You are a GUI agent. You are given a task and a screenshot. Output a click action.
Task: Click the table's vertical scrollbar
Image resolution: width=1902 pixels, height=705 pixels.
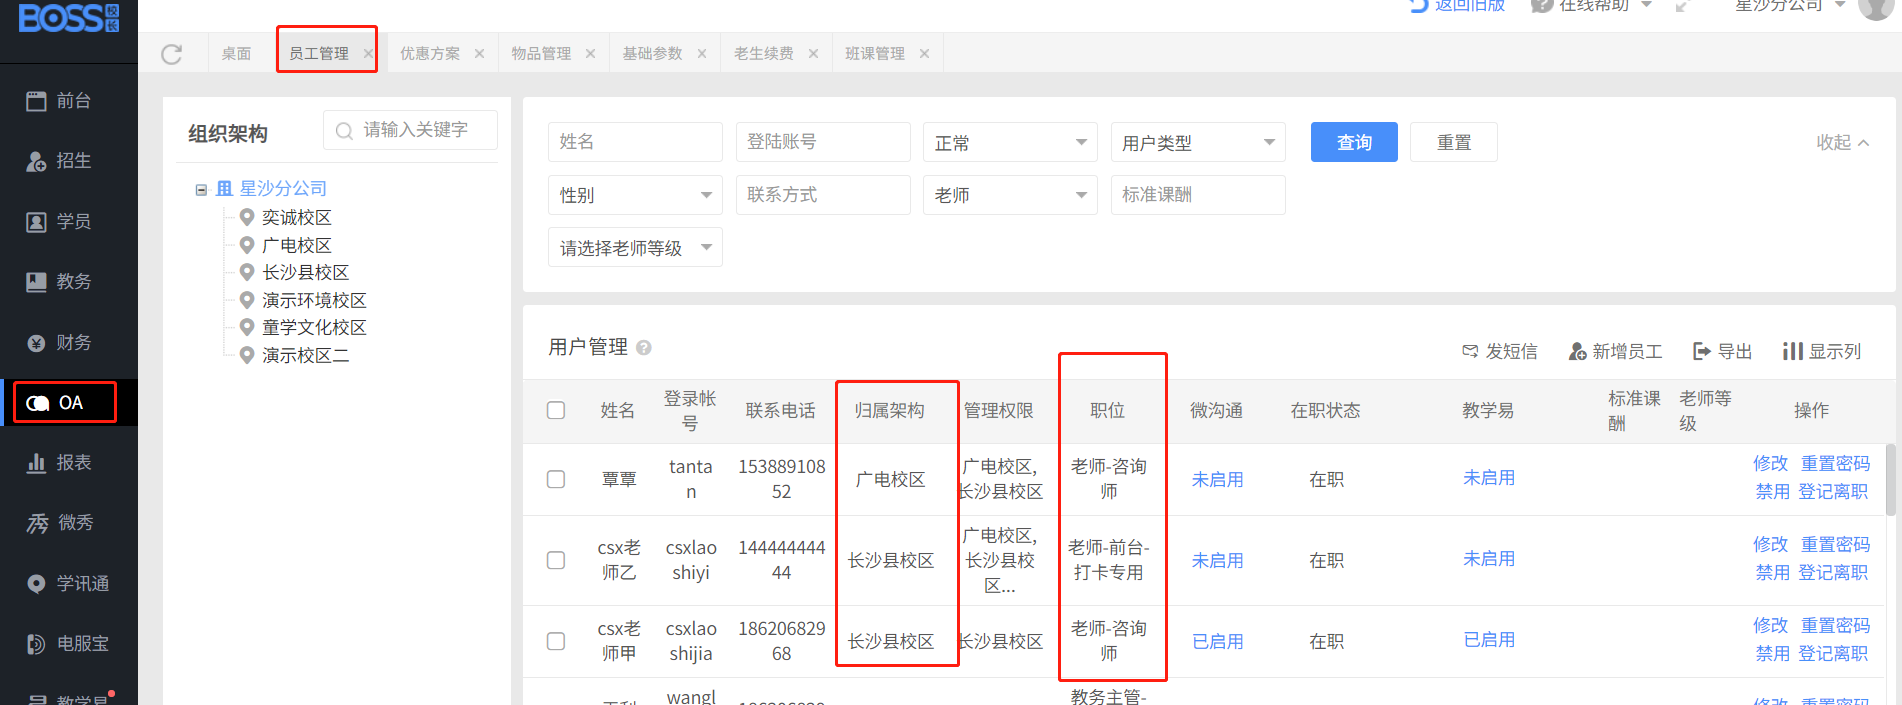point(1891,480)
